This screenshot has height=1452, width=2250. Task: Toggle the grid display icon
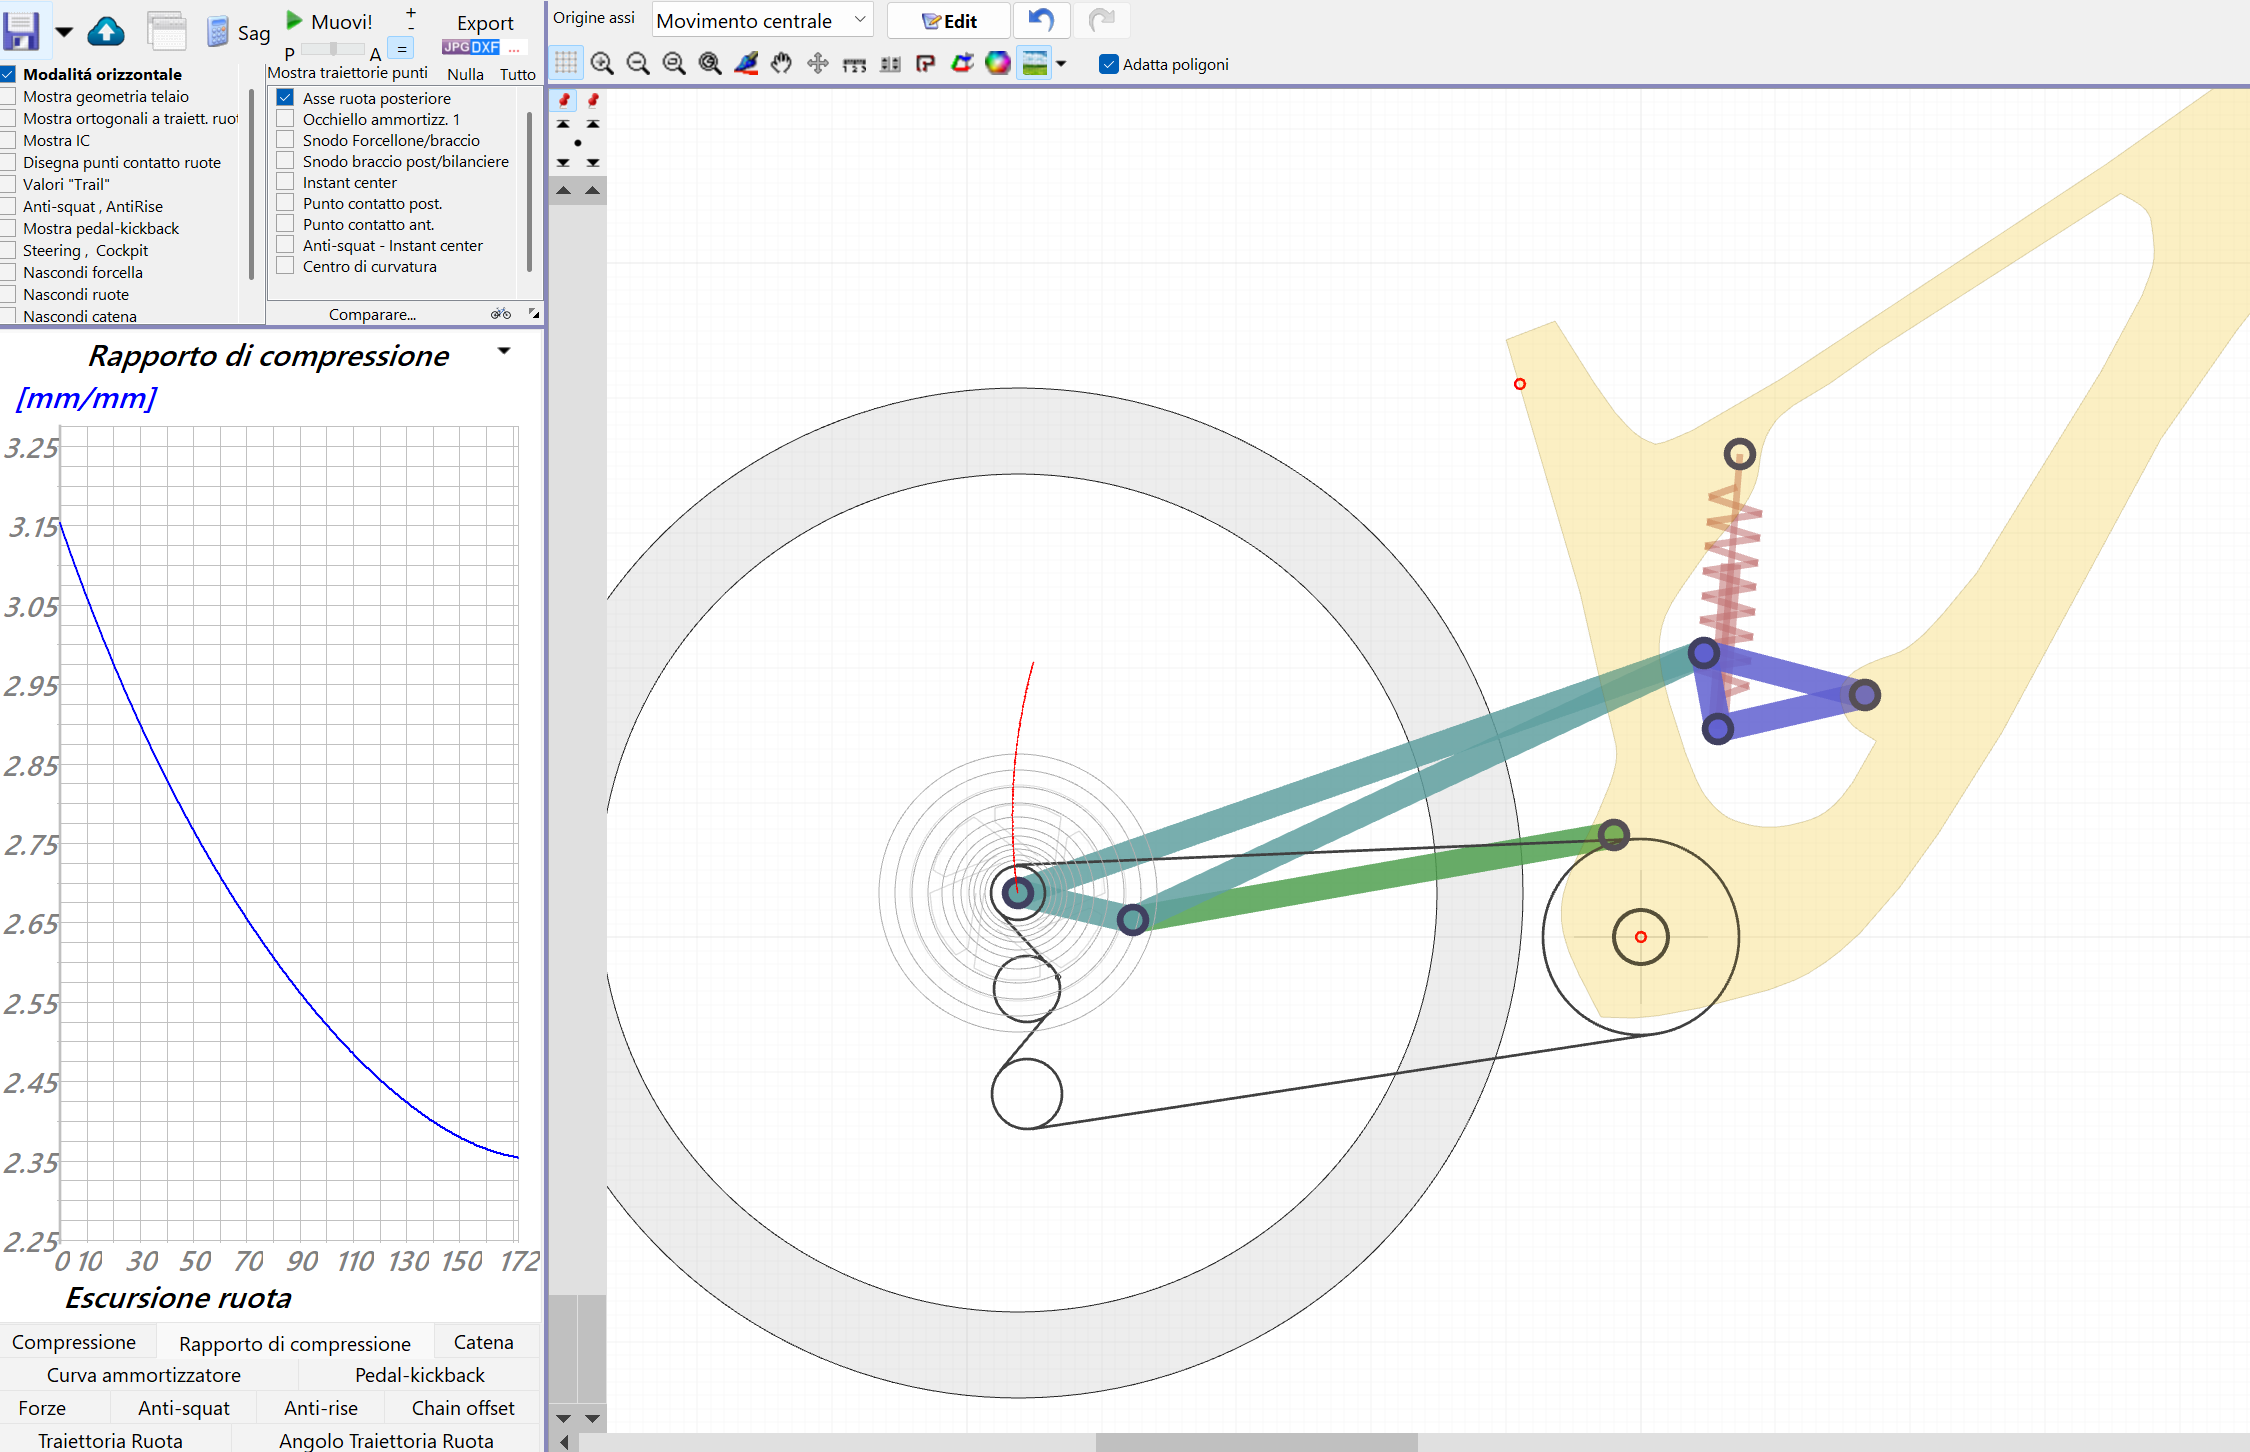pyautogui.click(x=566, y=63)
